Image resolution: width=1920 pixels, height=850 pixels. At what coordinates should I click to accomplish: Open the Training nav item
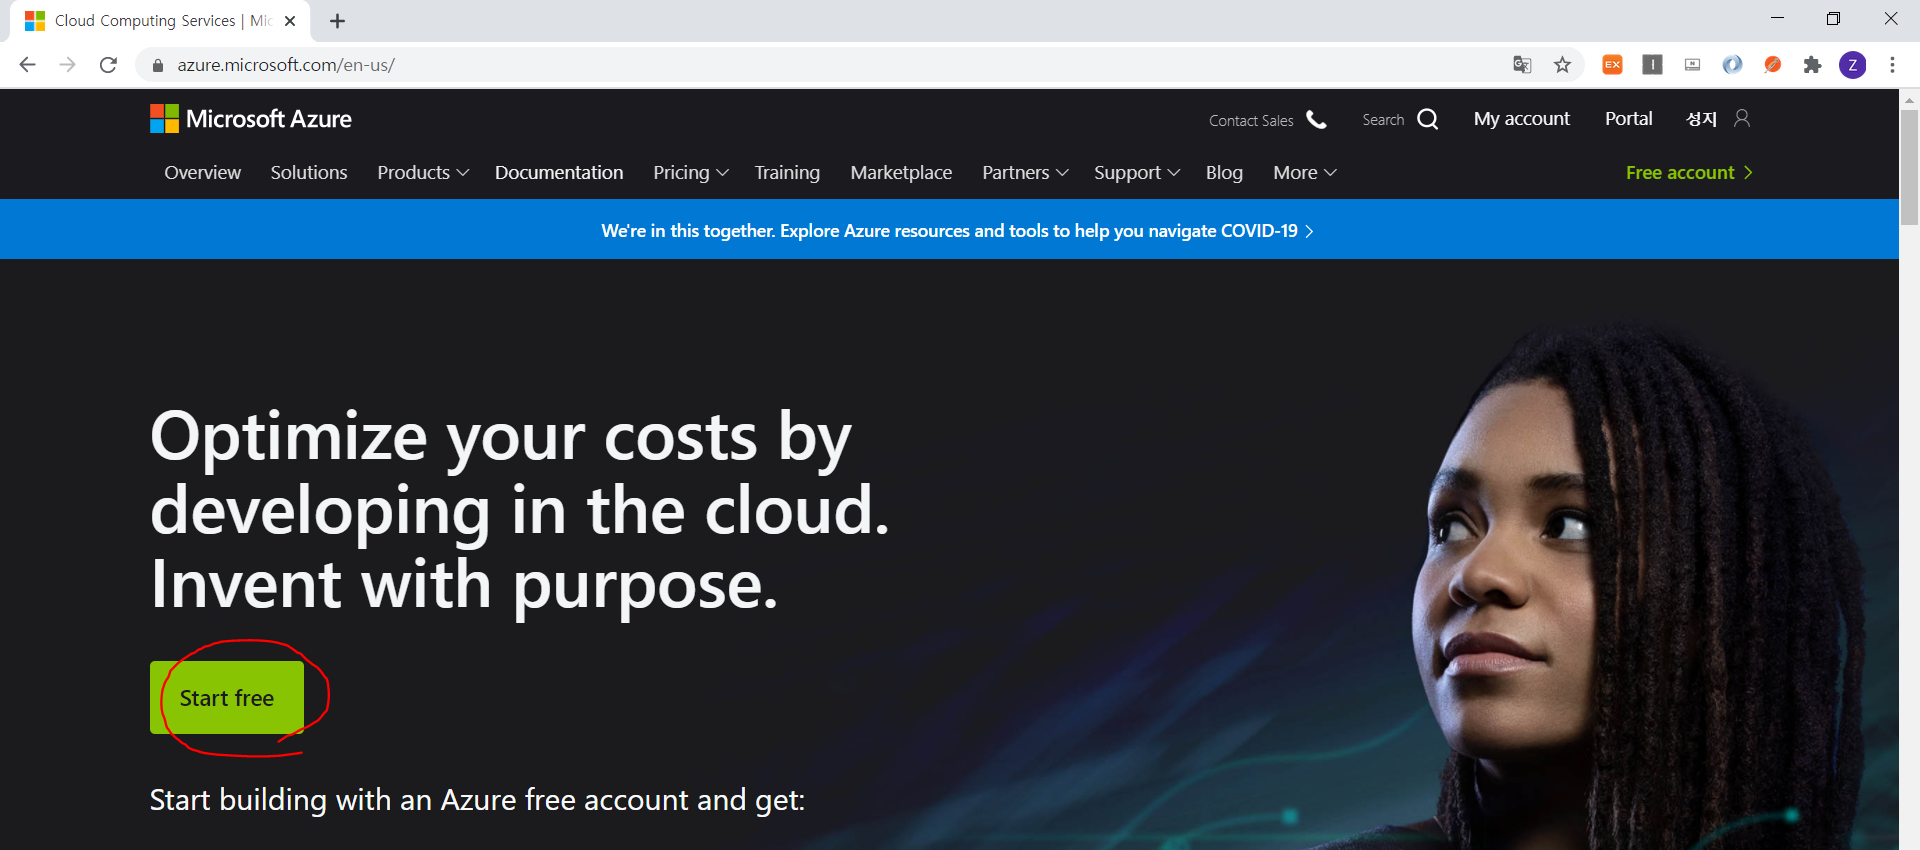point(787,173)
